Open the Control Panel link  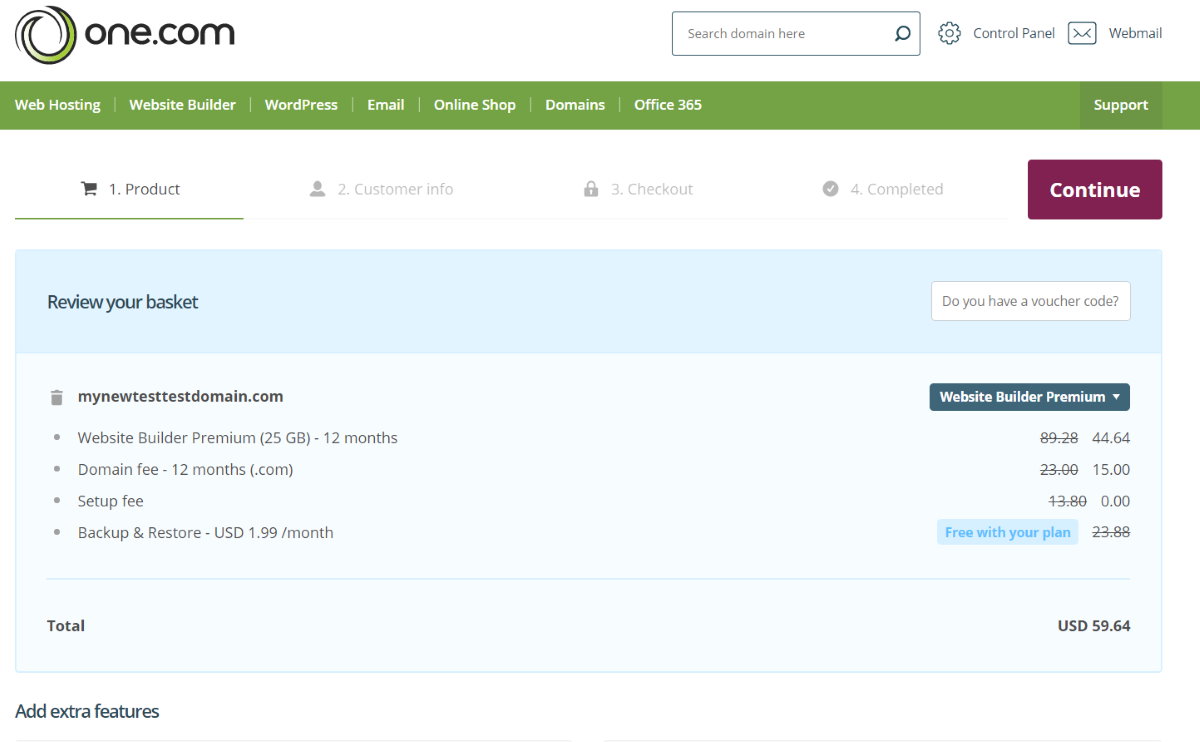point(1014,33)
